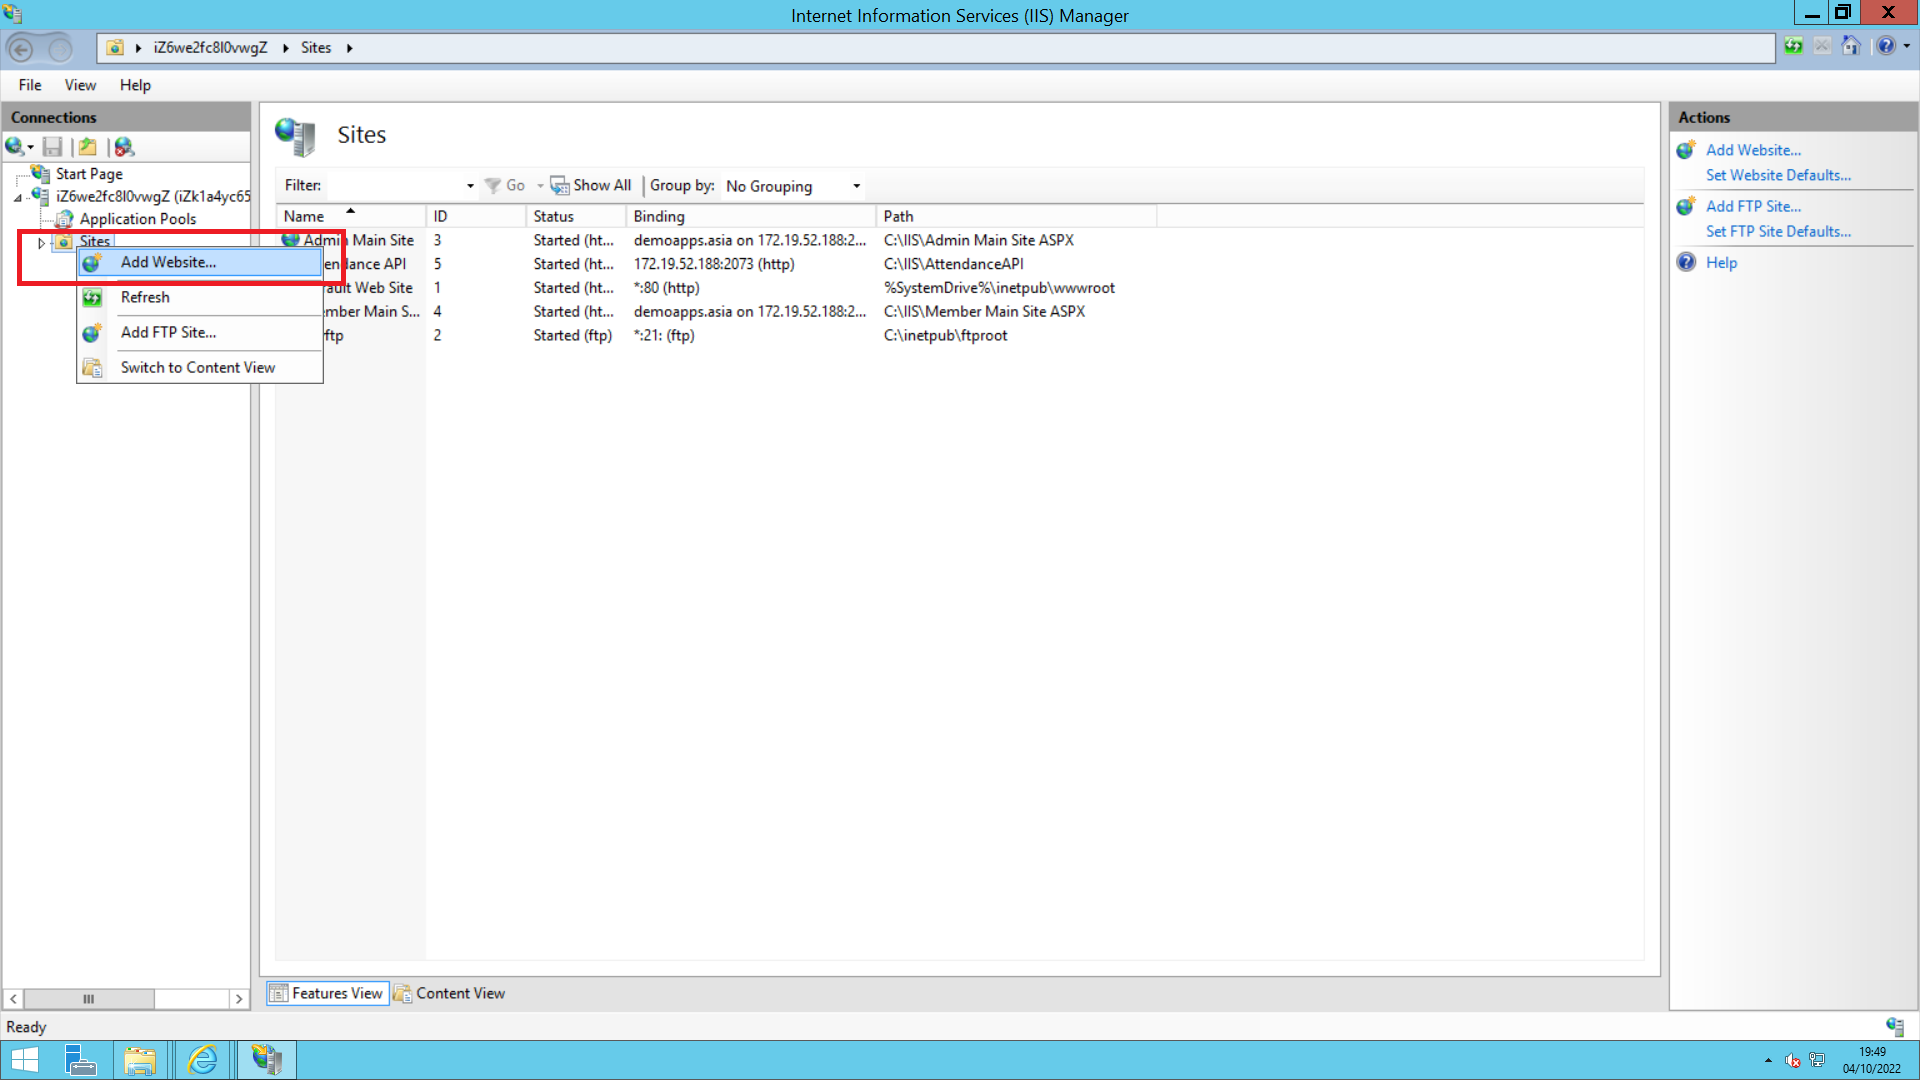Image resolution: width=1920 pixels, height=1080 pixels.
Task: Click the Create New Connection globe icon
Action: point(14,147)
